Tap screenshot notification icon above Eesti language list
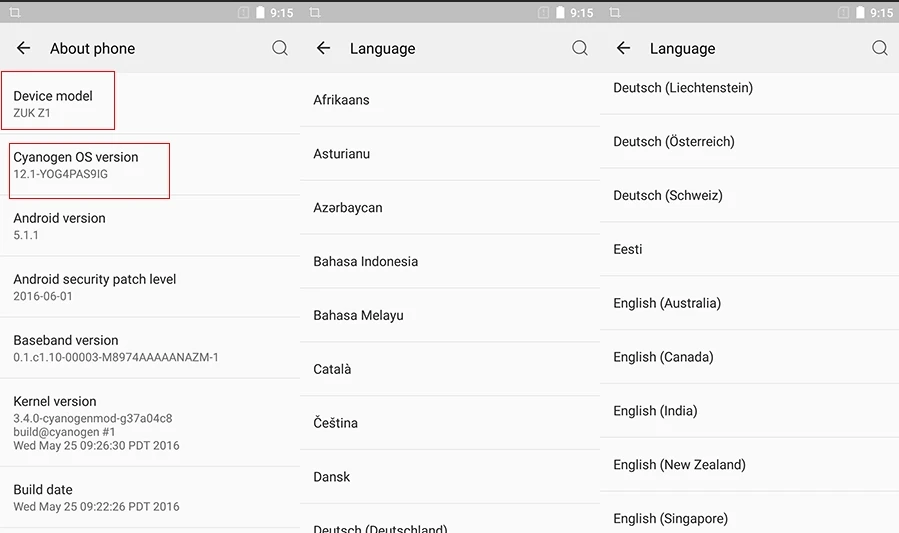 point(615,13)
